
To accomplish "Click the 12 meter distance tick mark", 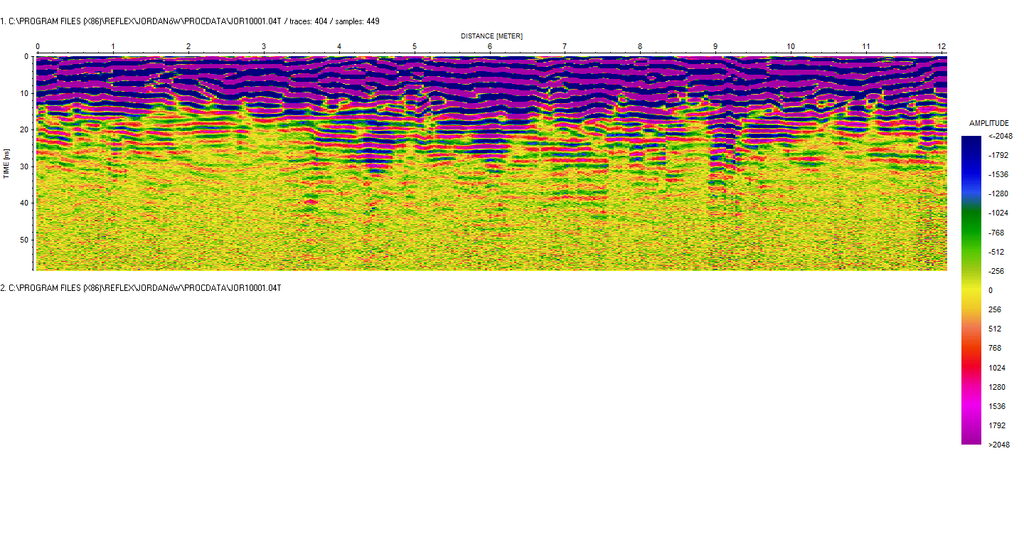I will pos(941,47).
